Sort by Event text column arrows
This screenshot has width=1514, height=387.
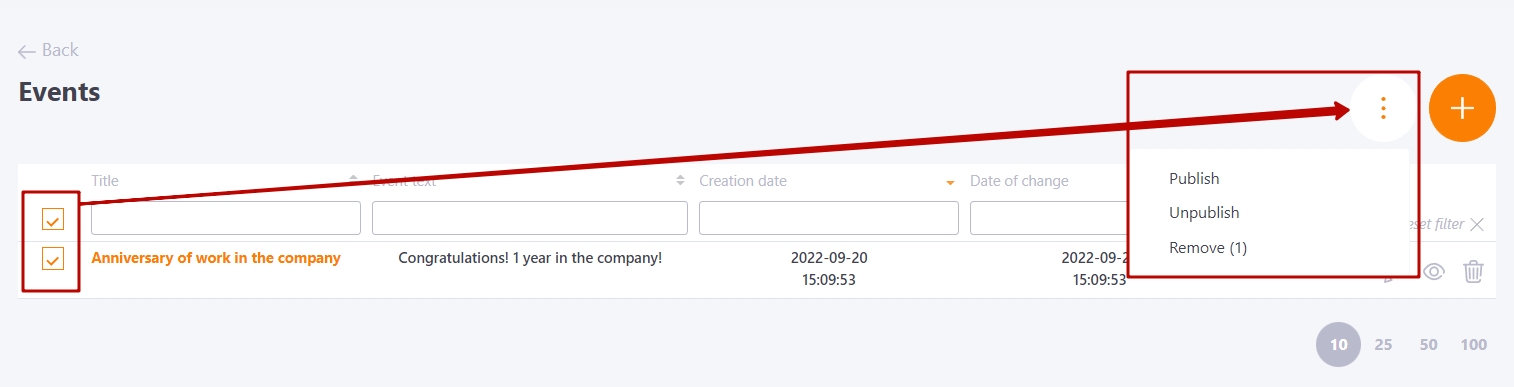pos(681,180)
